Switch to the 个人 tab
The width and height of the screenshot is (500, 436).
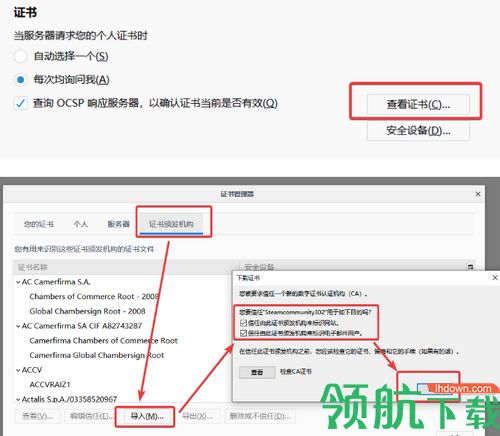(80, 224)
